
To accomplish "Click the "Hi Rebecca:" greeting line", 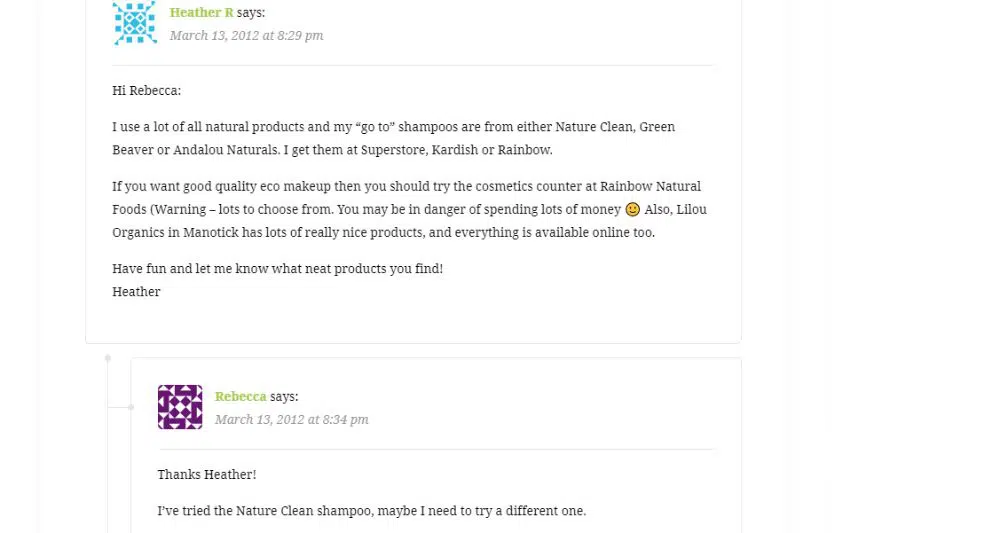I will 146,91.
